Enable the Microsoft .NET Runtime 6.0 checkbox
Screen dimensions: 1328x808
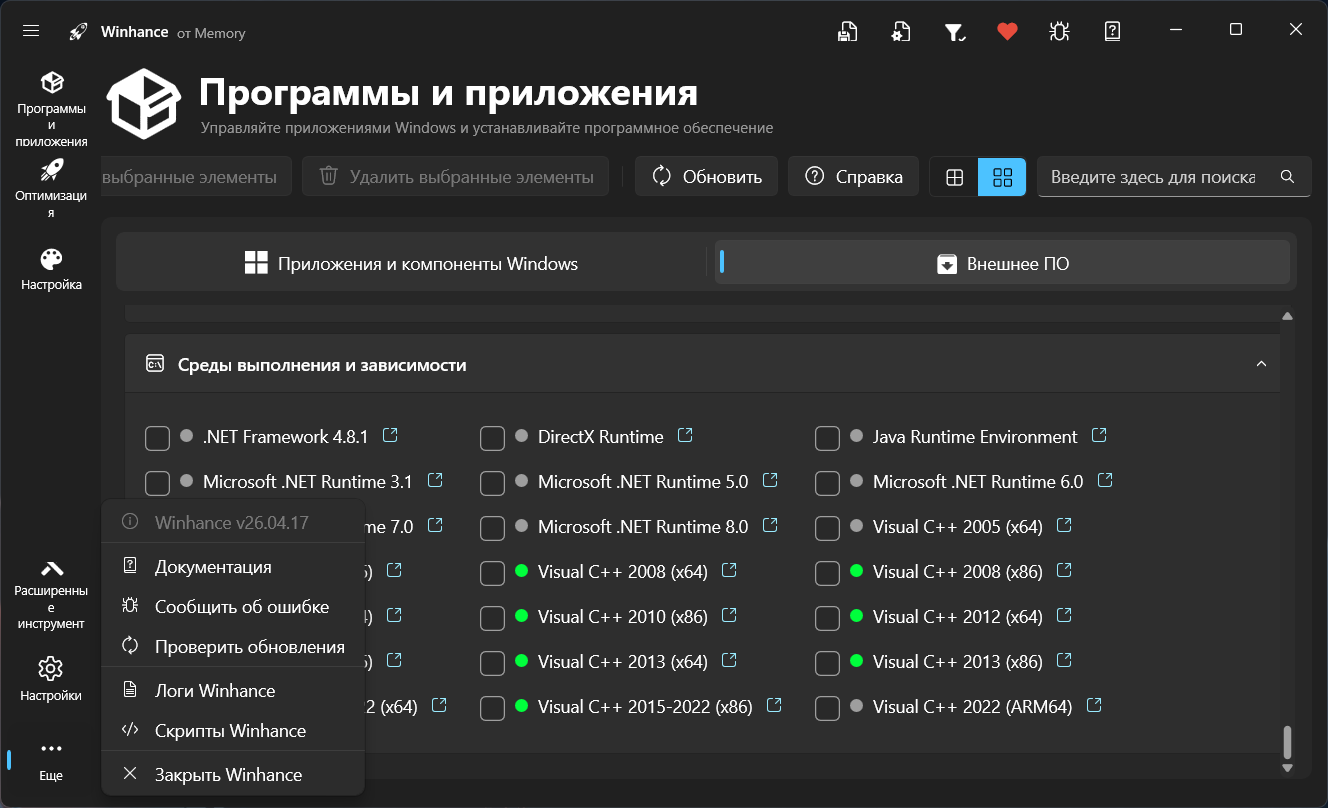(x=827, y=483)
